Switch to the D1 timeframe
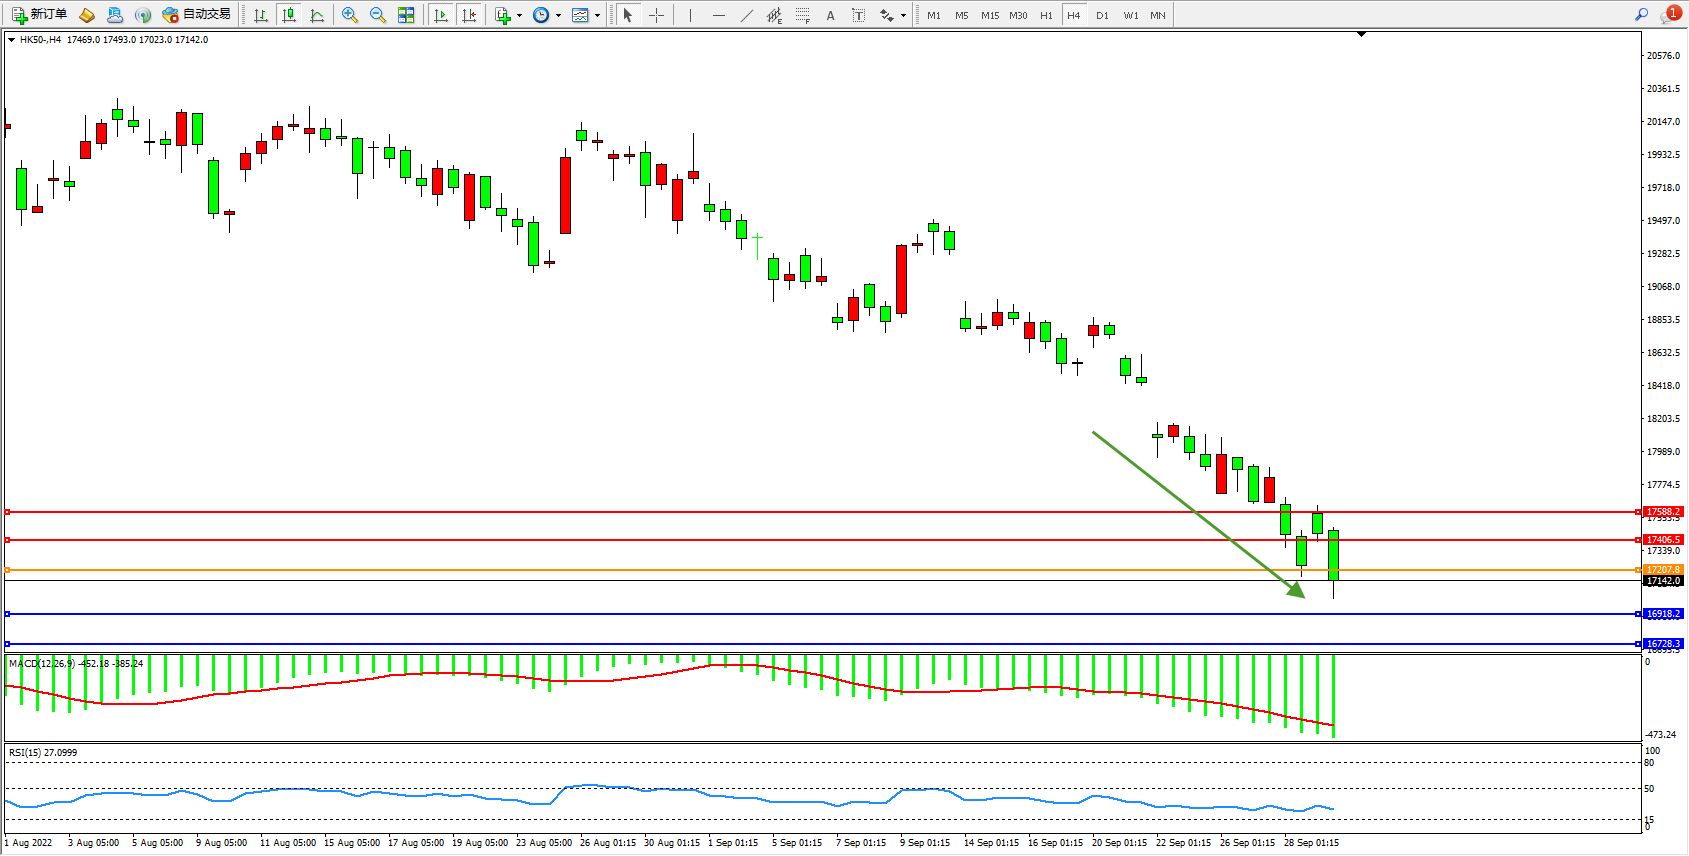 pyautogui.click(x=1102, y=15)
